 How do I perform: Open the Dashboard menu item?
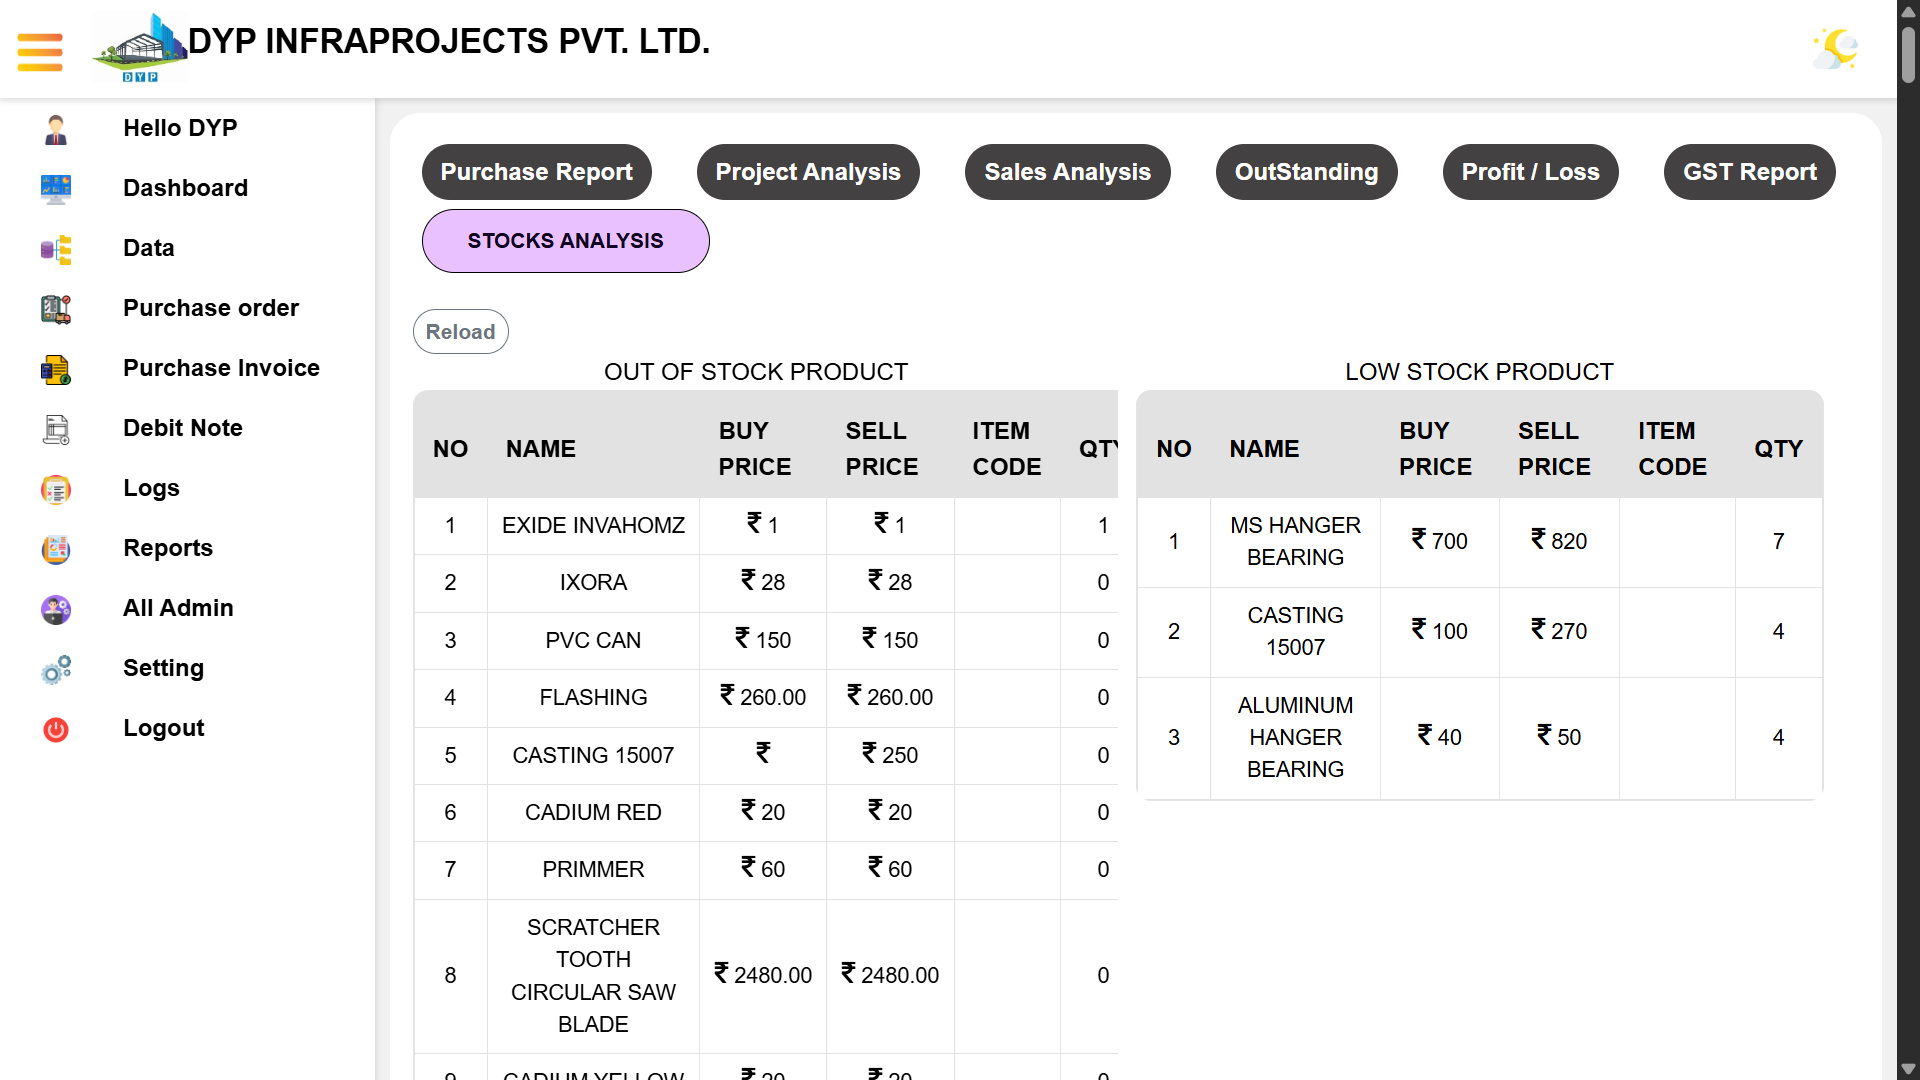[x=185, y=188]
